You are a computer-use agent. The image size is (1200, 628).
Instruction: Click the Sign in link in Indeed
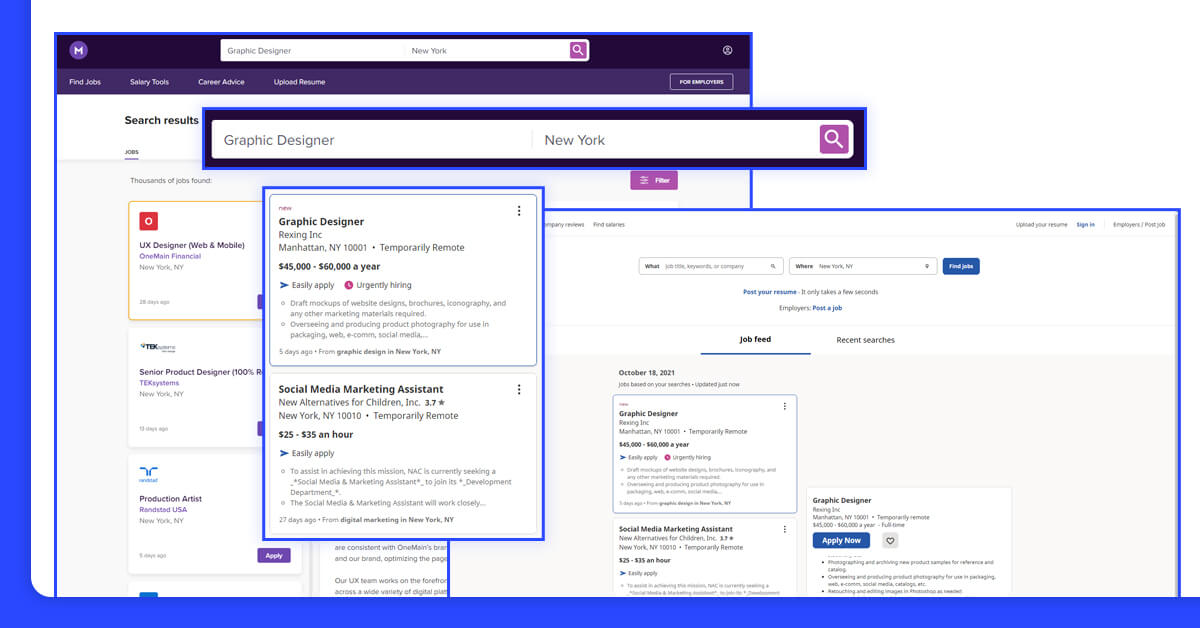pyautogui.click(x=1085, y=225)
